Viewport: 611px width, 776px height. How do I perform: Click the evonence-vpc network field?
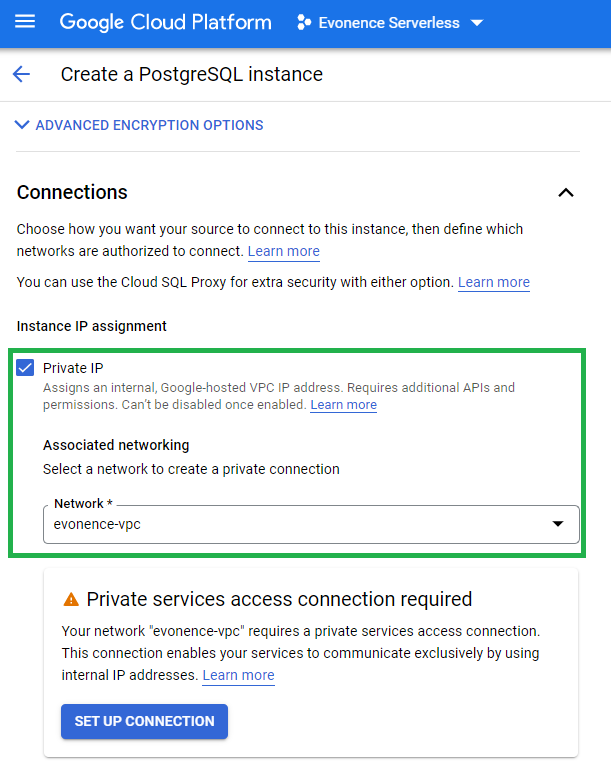pyautogui.click(x=311, y=524)
